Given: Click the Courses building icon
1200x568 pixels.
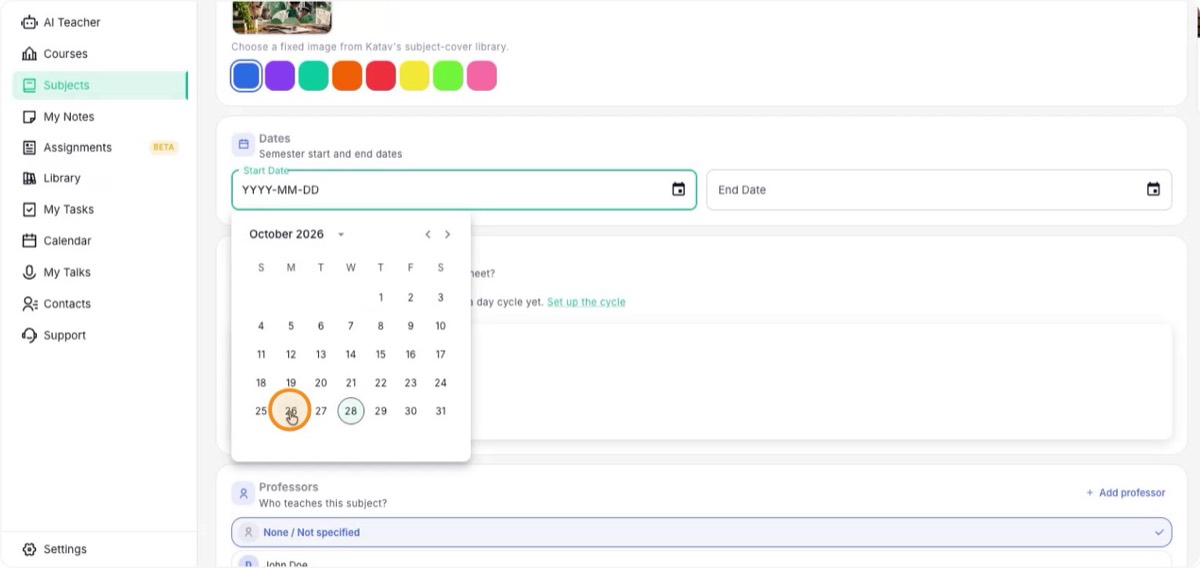Looking at the screenshot, I should (29, 54).
